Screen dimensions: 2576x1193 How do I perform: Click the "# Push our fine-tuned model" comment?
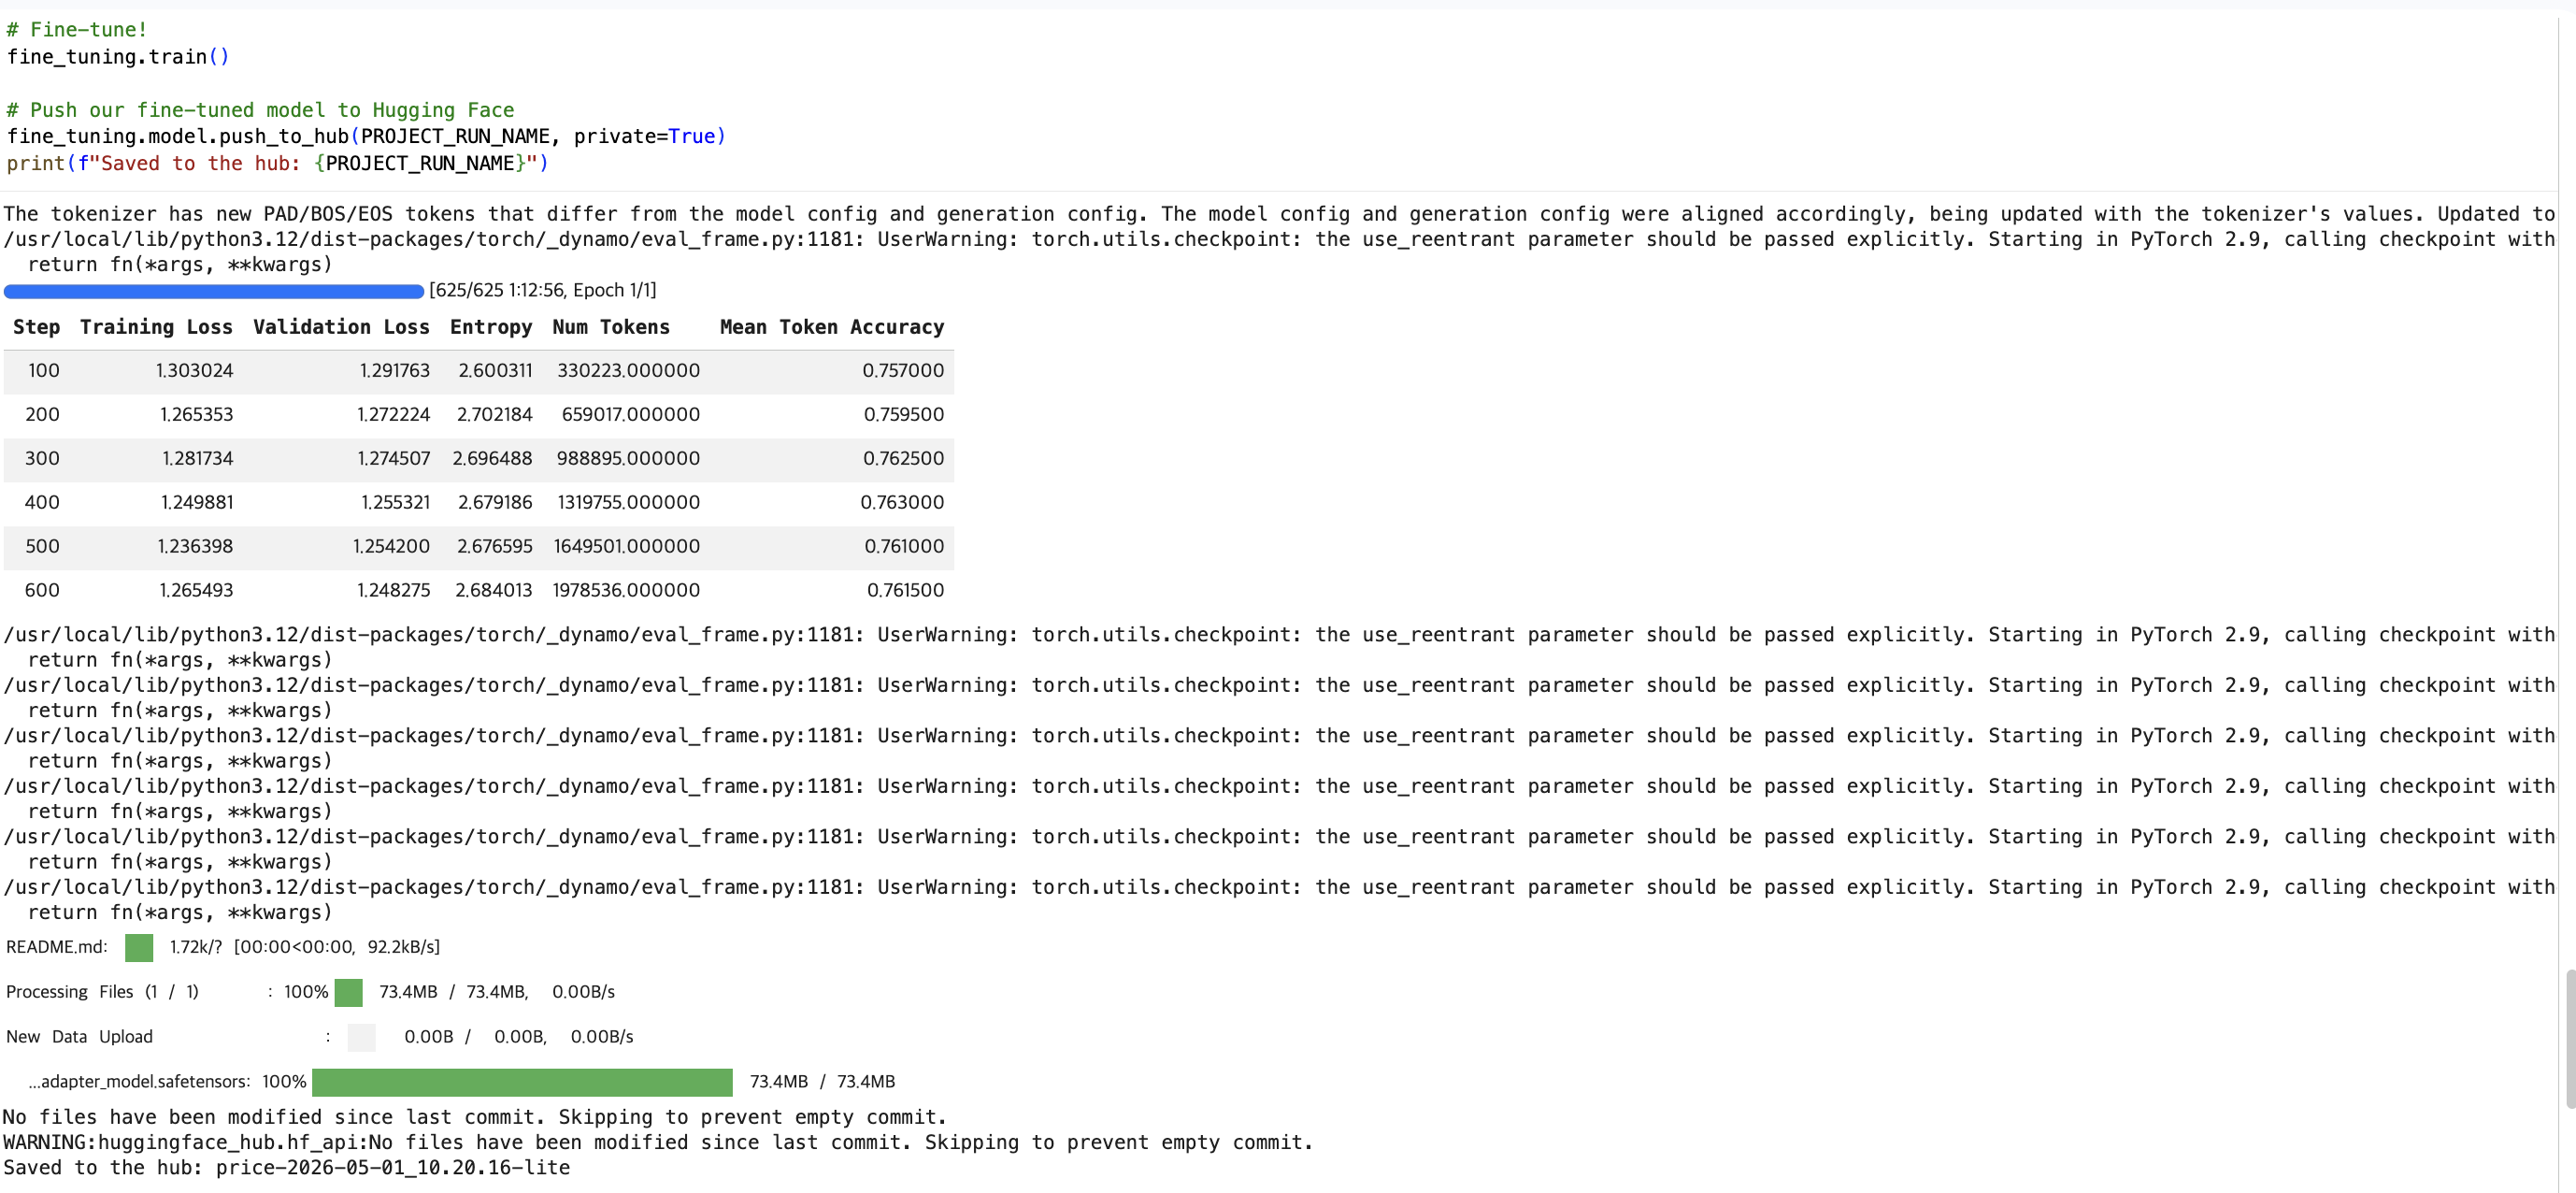tap(260, 110)
